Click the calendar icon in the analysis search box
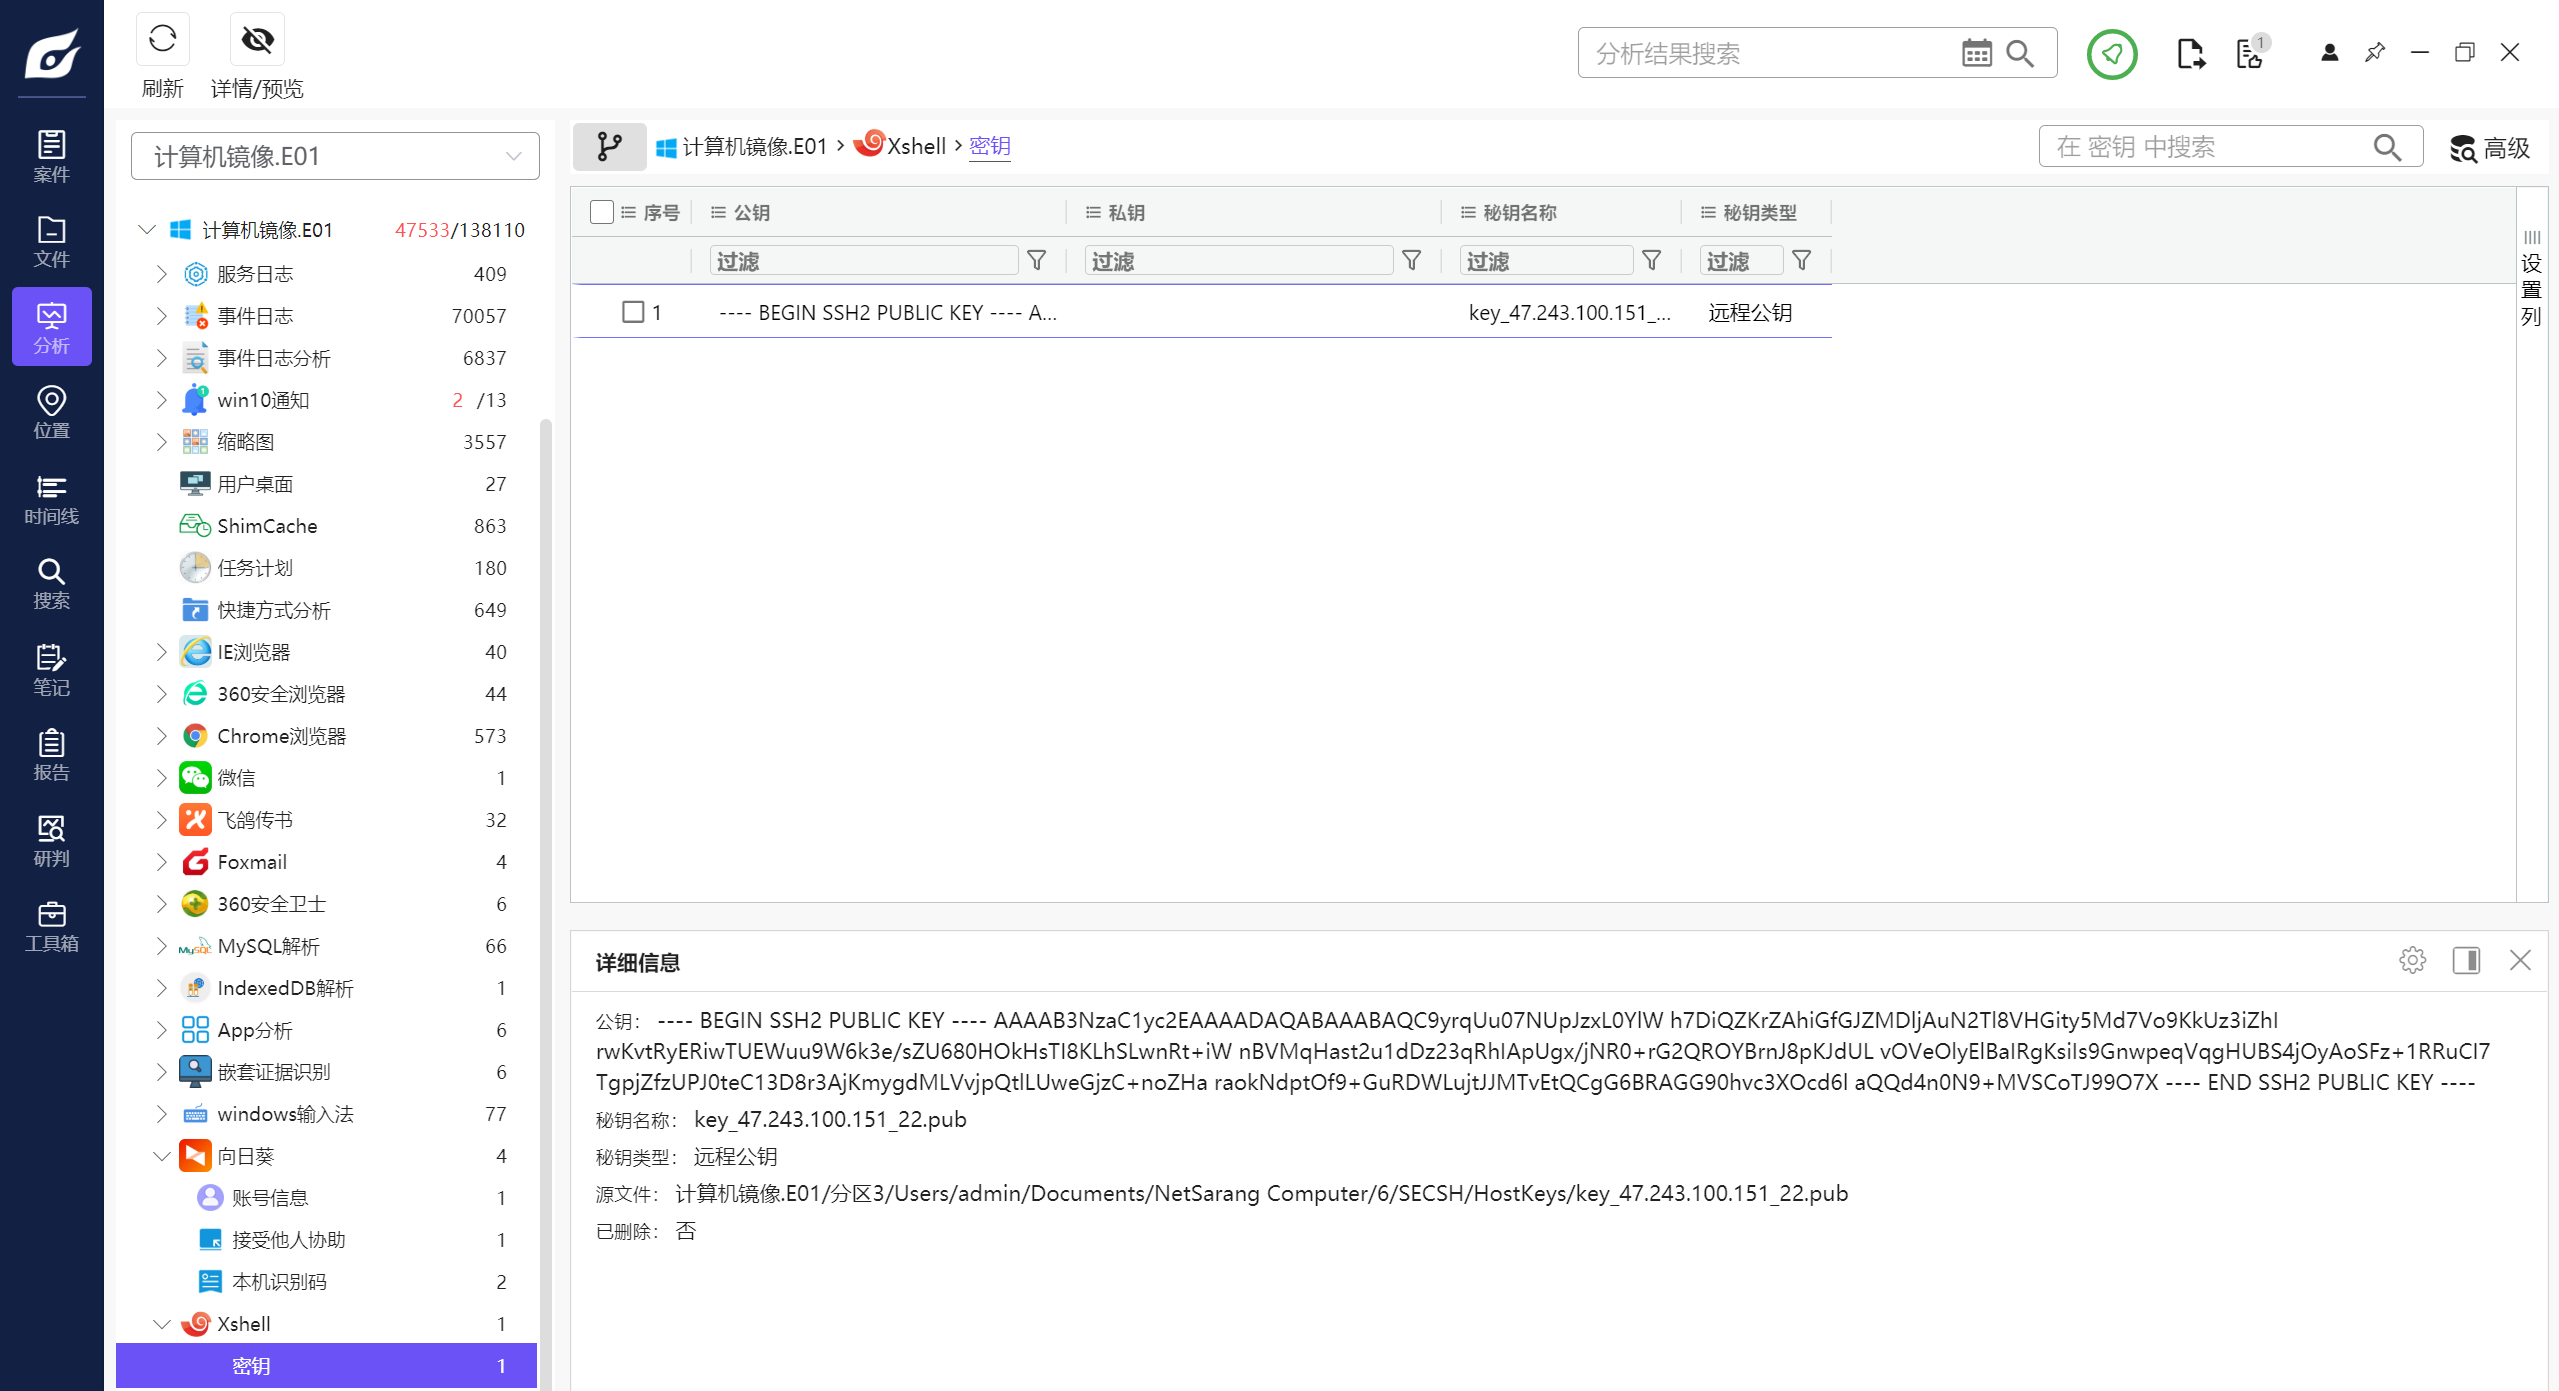Viewport: 2559px width, 1391px height. click(x=1976, y=53)
